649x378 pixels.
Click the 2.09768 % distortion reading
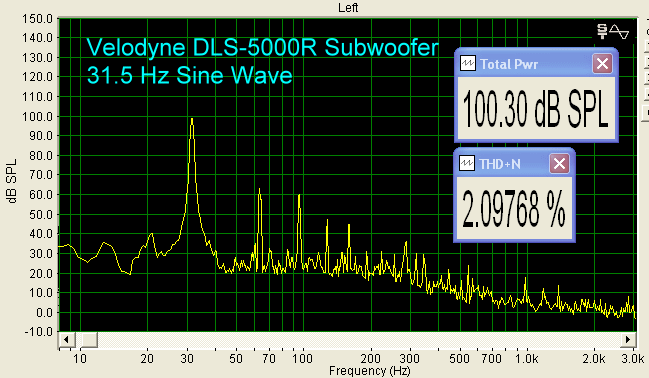514,208
